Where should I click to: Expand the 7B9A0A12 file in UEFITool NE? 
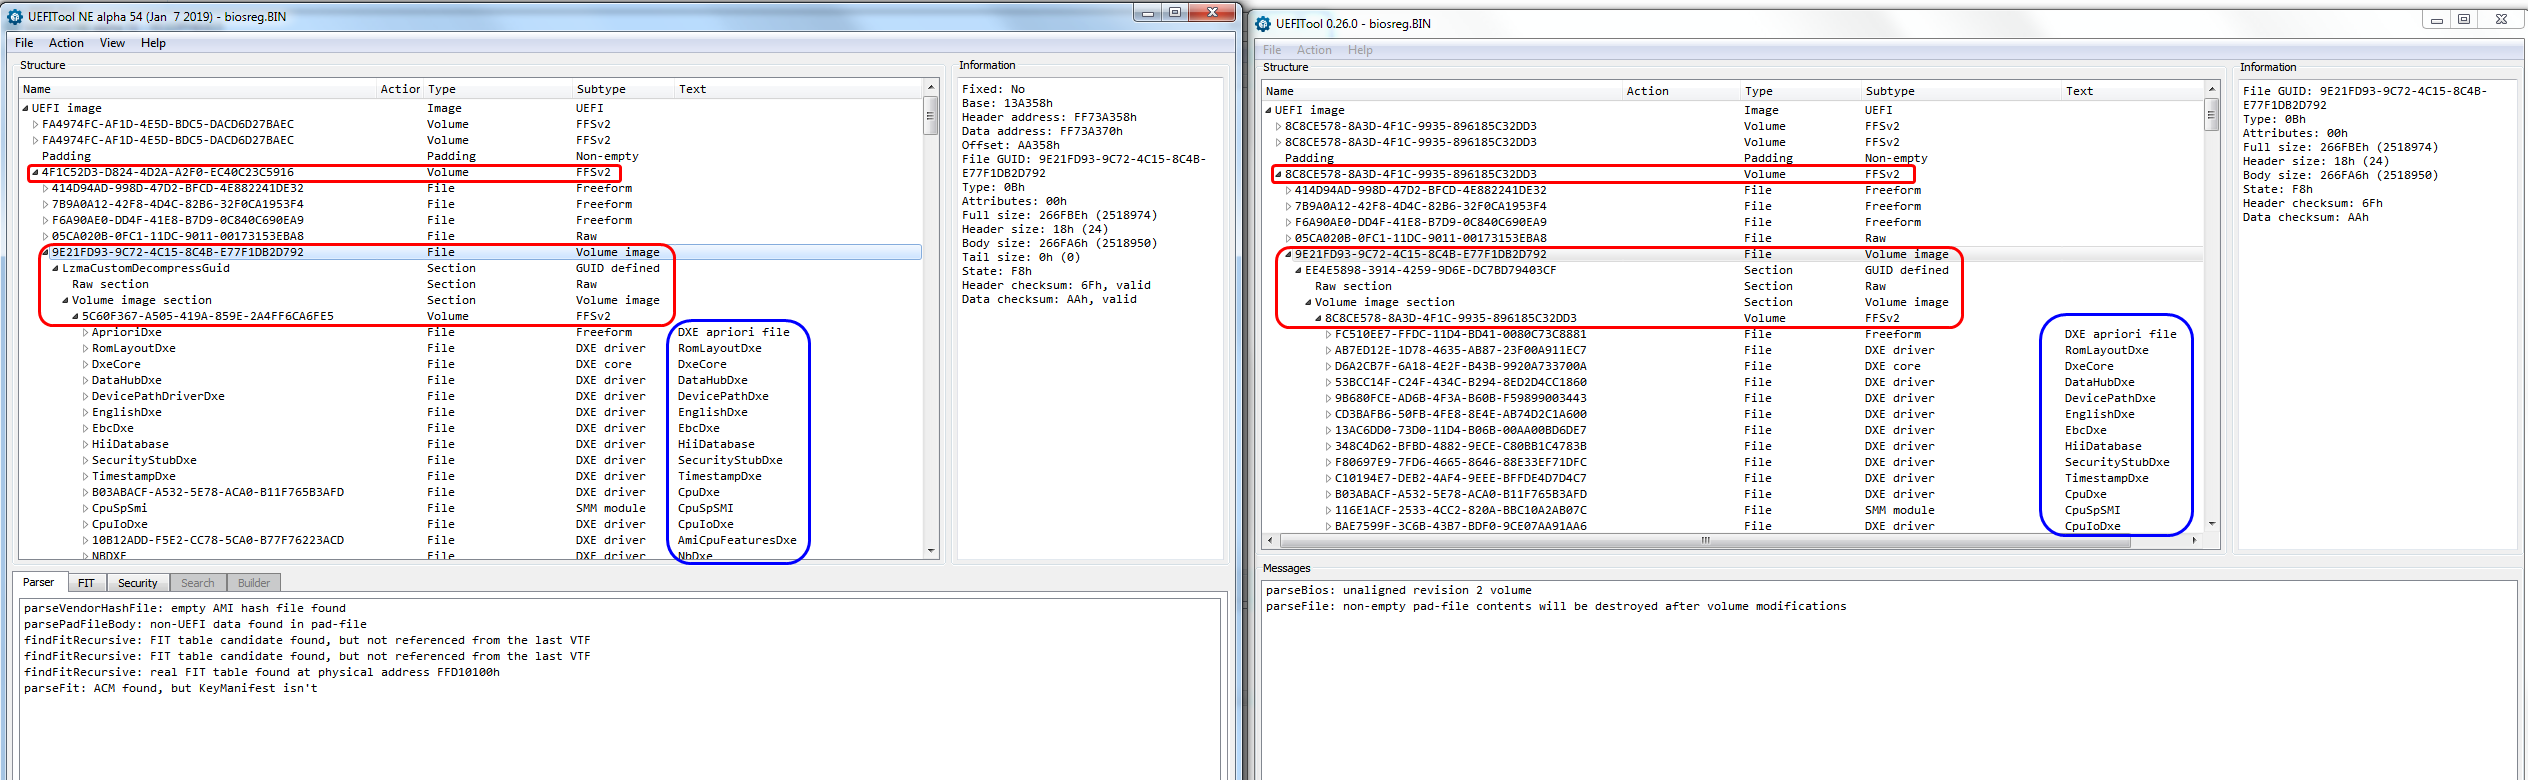pyautogui.click(x=45, y=204)
